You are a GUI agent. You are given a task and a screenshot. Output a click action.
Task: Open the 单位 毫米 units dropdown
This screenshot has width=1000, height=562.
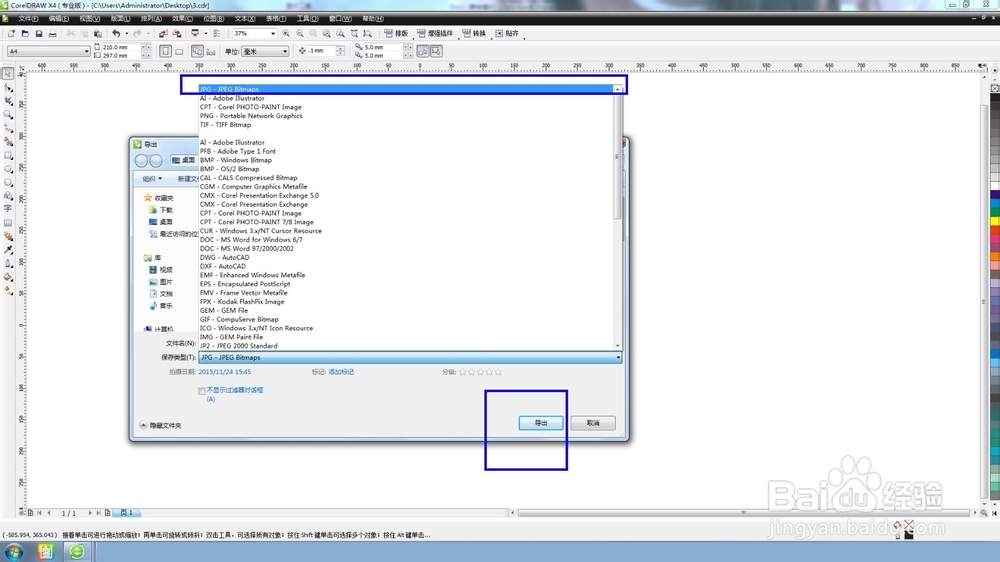coord(284,51)
